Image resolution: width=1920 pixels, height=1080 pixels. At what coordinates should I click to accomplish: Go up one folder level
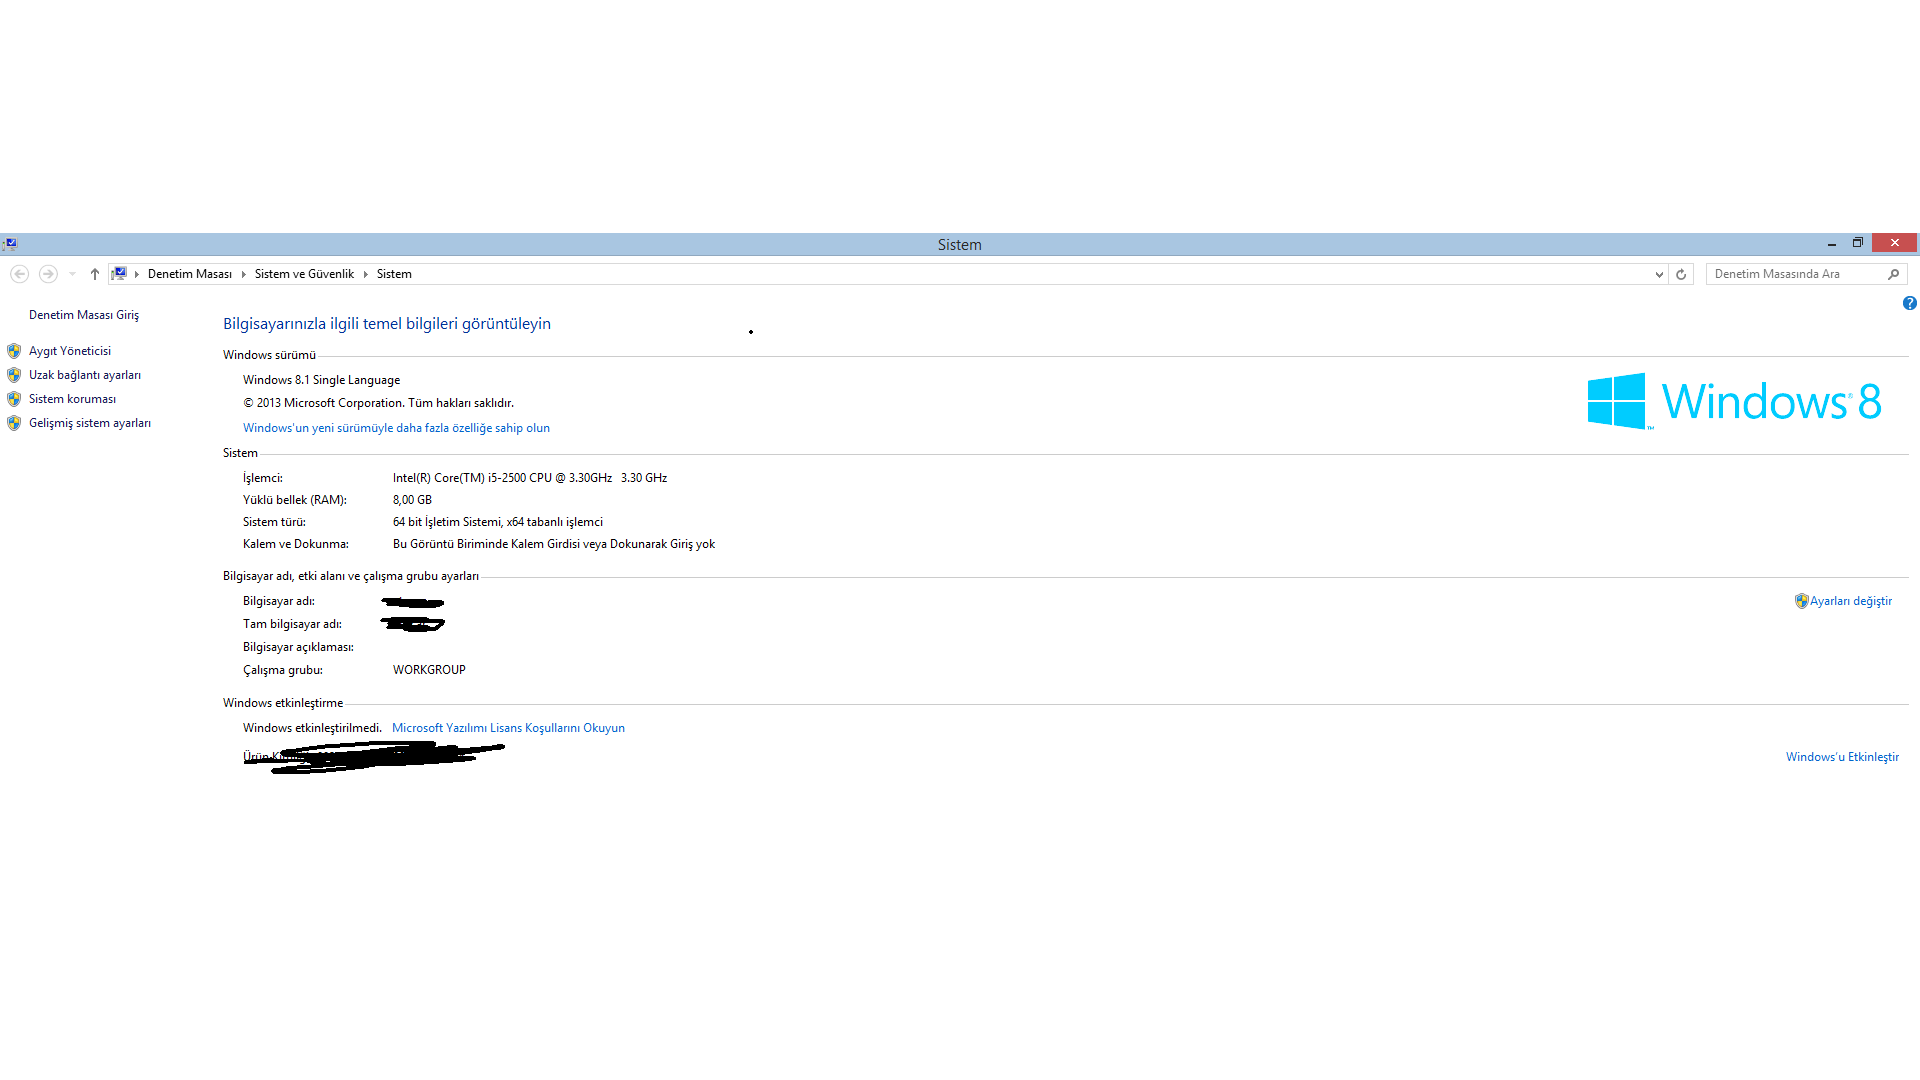95,274
